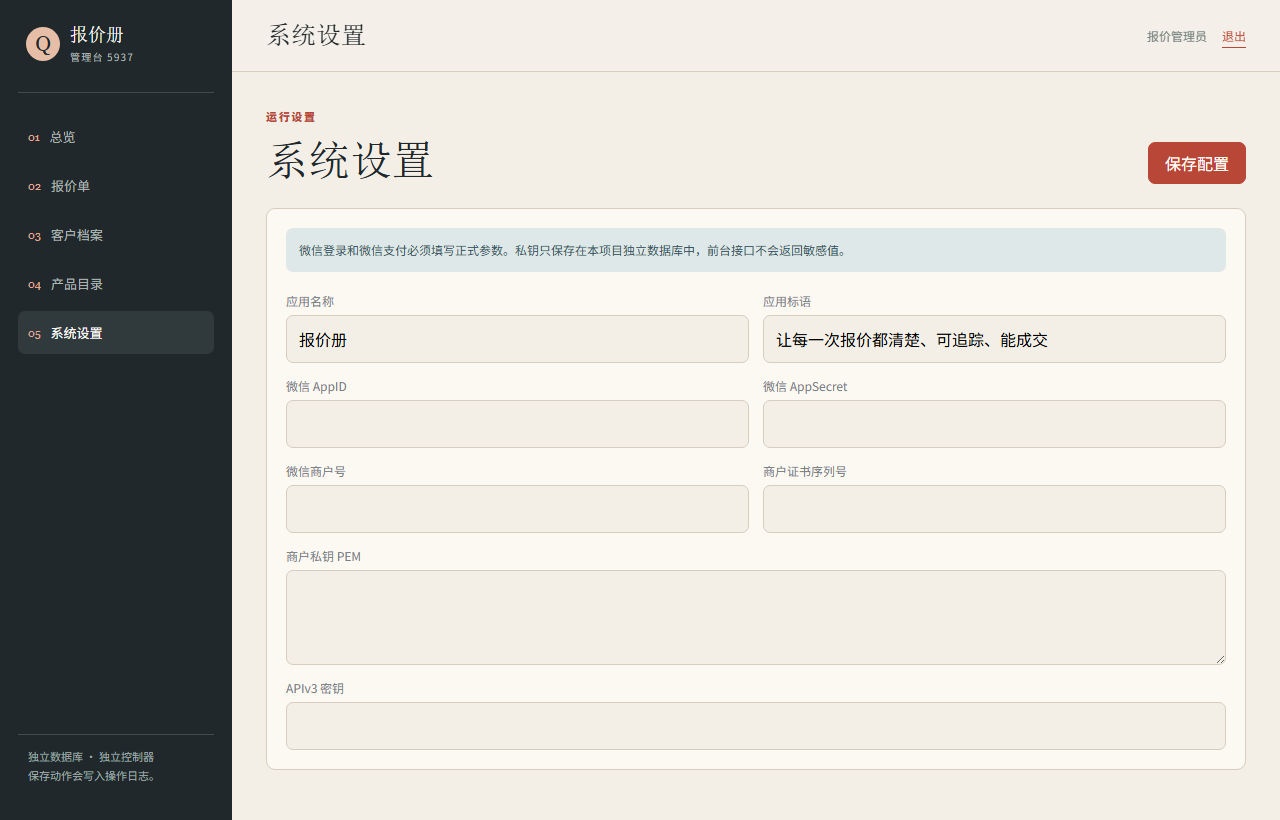Click the 商户证书序列号 field label
This screenshot has width=1280, height=820.
805,472
